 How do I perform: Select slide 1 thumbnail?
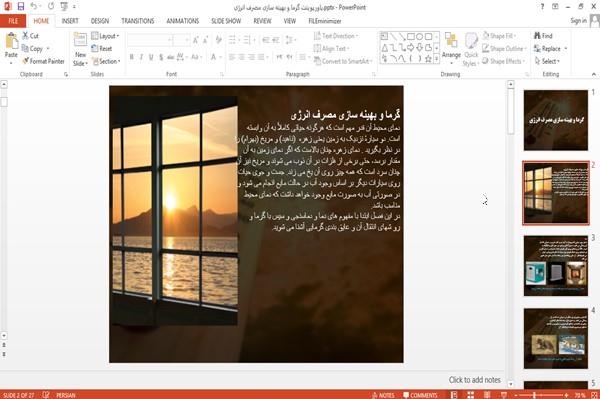556,120
